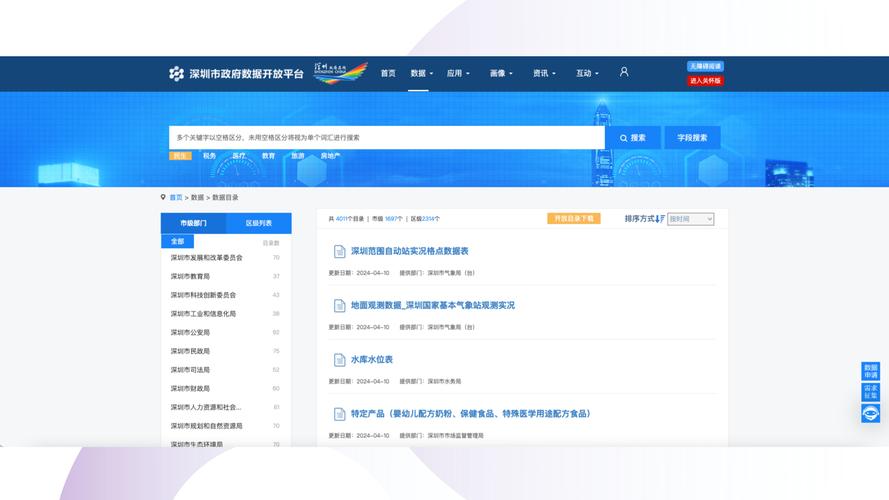889x500 pixels.
Task: Switch to the 市级部门 tab
Action: [193, 223]
